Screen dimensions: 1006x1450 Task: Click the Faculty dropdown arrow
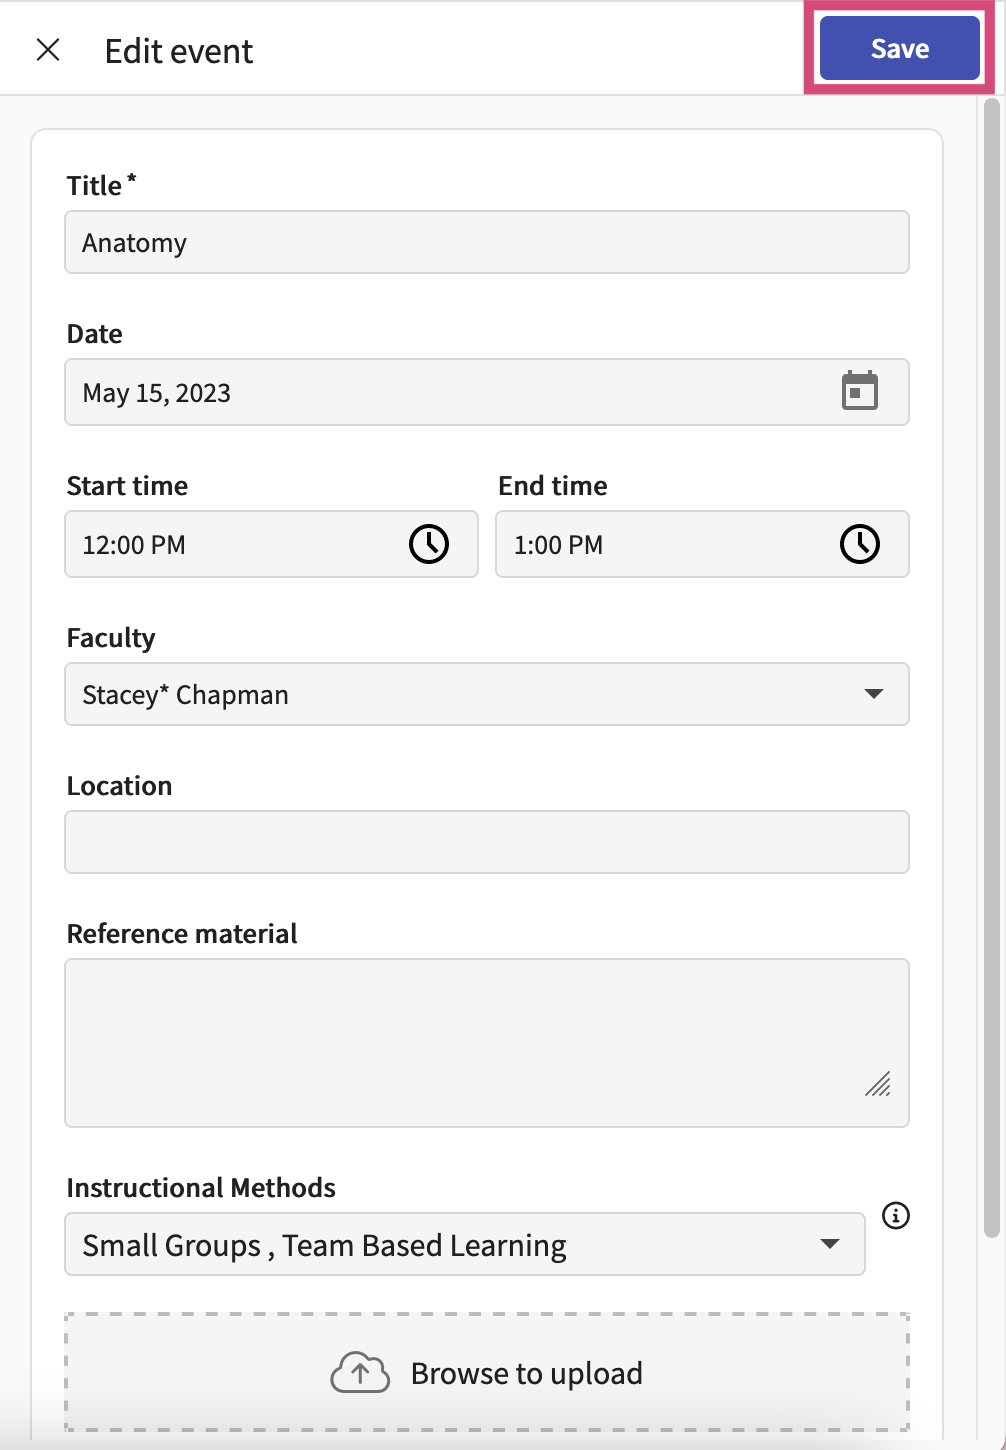[x=876, y=694]
